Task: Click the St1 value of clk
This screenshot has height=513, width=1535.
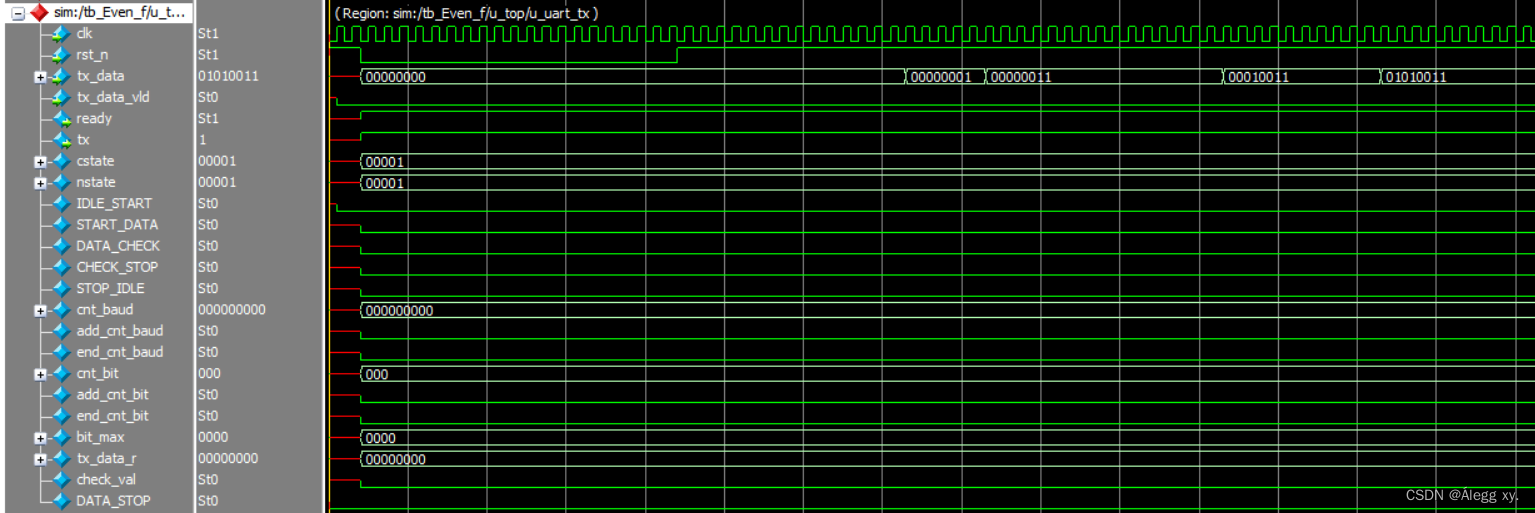Action: click(208, 34)
